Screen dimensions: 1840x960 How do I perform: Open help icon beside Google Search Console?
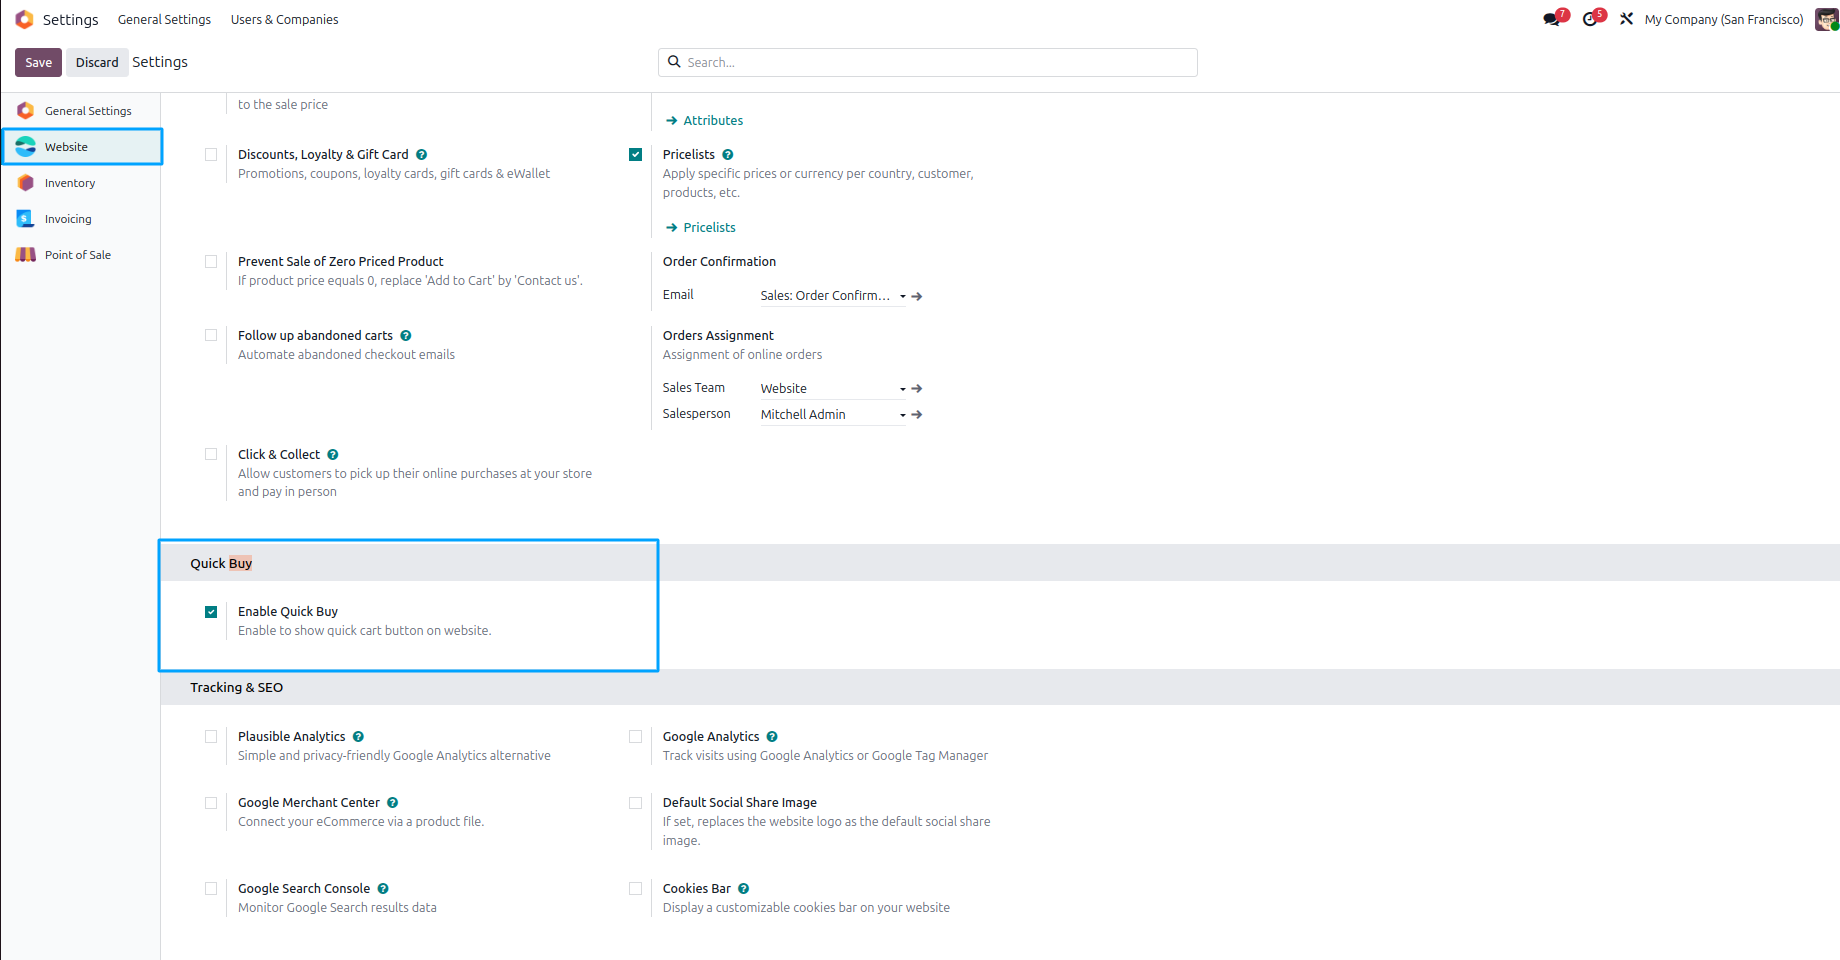tap(383, 889)
